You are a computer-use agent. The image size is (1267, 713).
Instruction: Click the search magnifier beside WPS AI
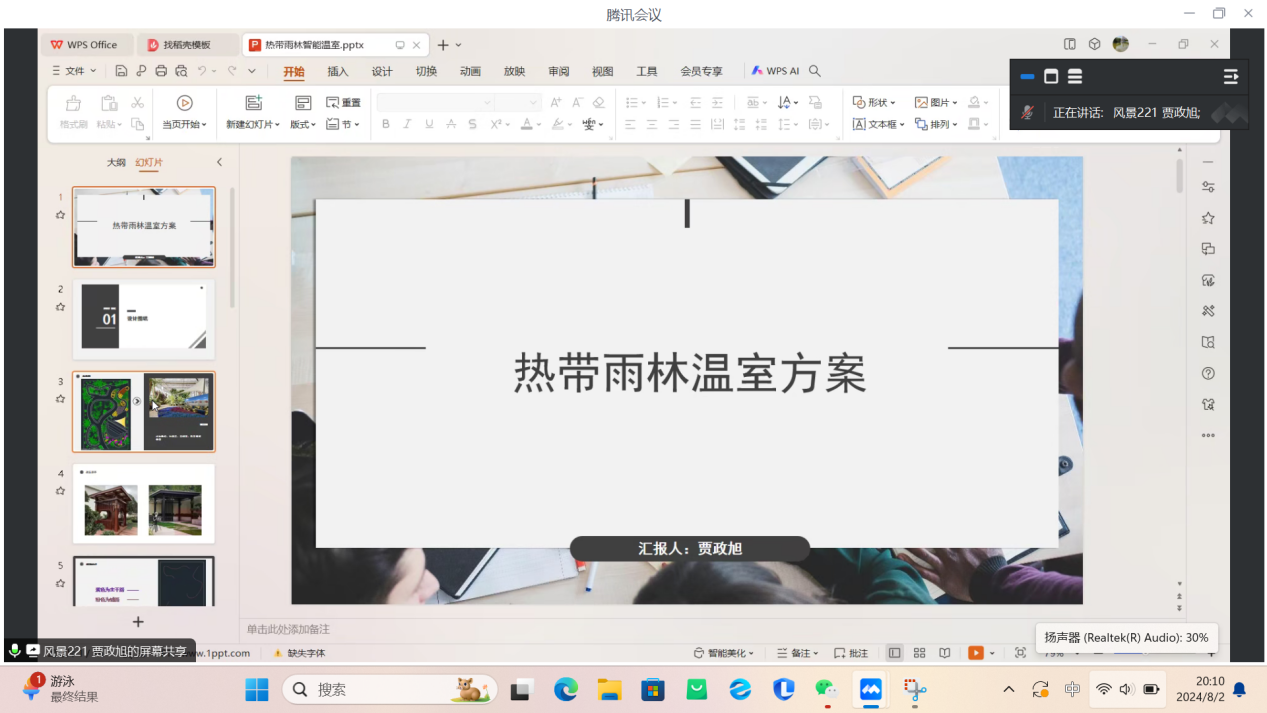pyautogui.click(x=815, y=71)
